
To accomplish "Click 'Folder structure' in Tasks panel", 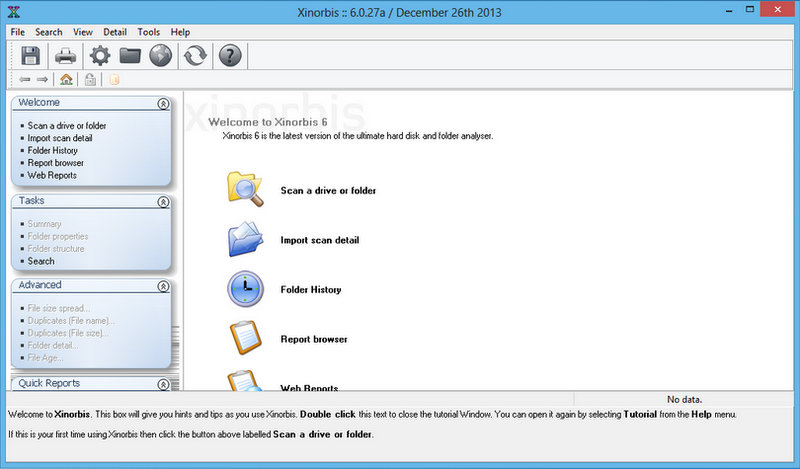I will [x=56, y=249].
